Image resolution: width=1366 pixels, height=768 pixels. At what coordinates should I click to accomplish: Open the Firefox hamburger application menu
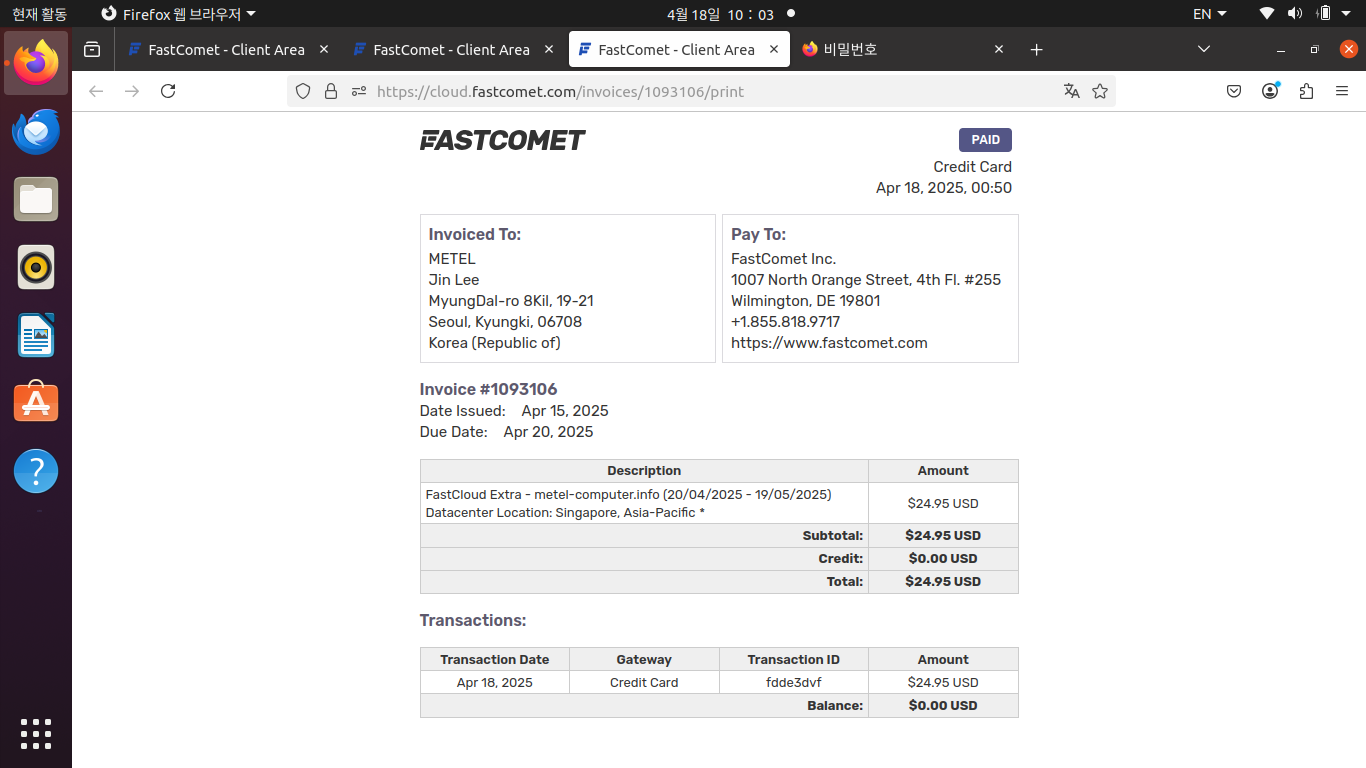pos(1342,91)
